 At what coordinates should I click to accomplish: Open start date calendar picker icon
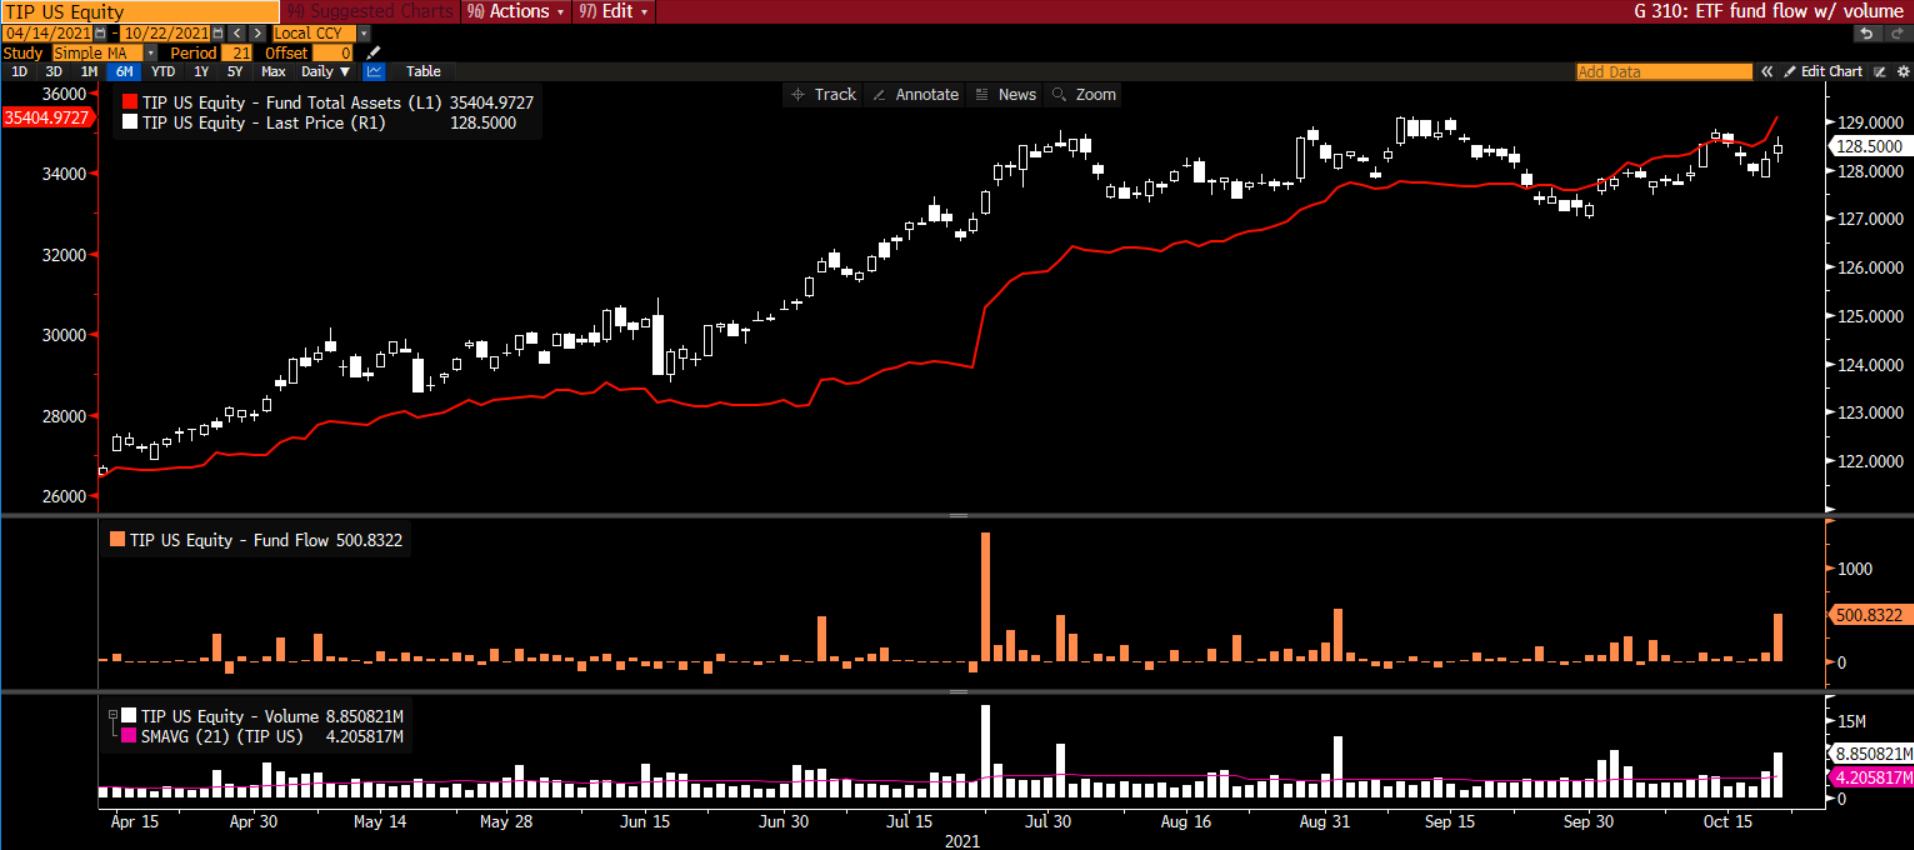[x=100, y=33]
